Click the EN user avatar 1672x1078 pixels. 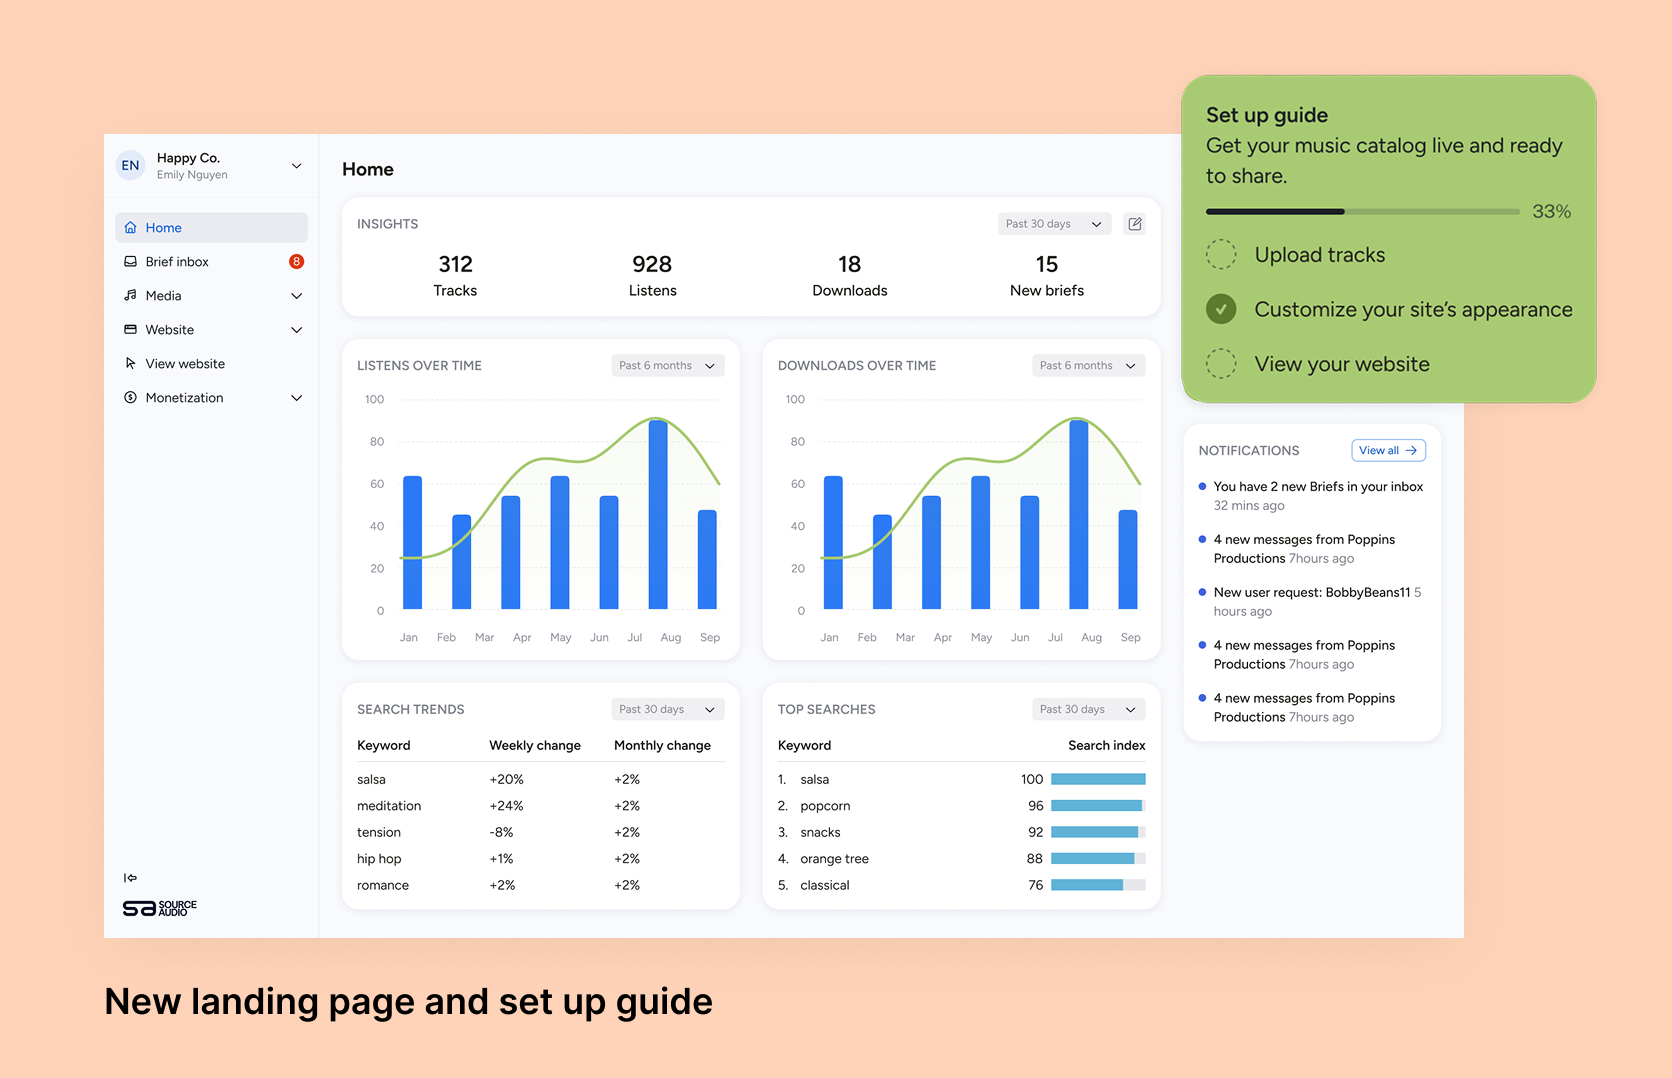131,166
